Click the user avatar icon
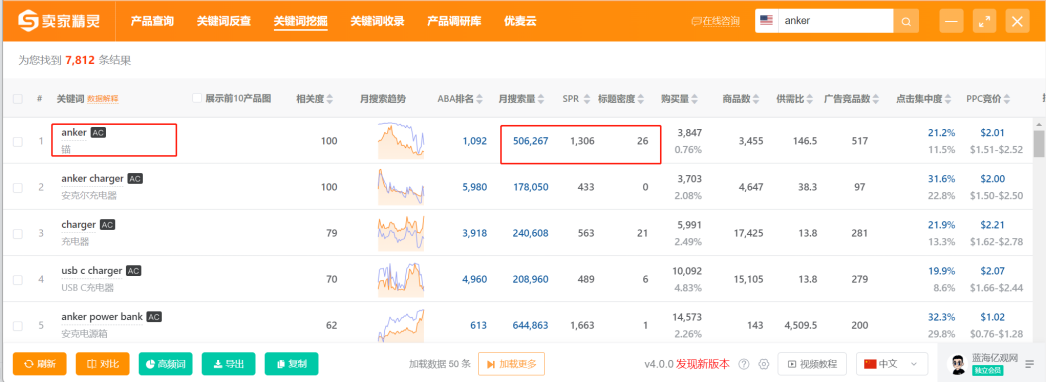 click(958, 365)
